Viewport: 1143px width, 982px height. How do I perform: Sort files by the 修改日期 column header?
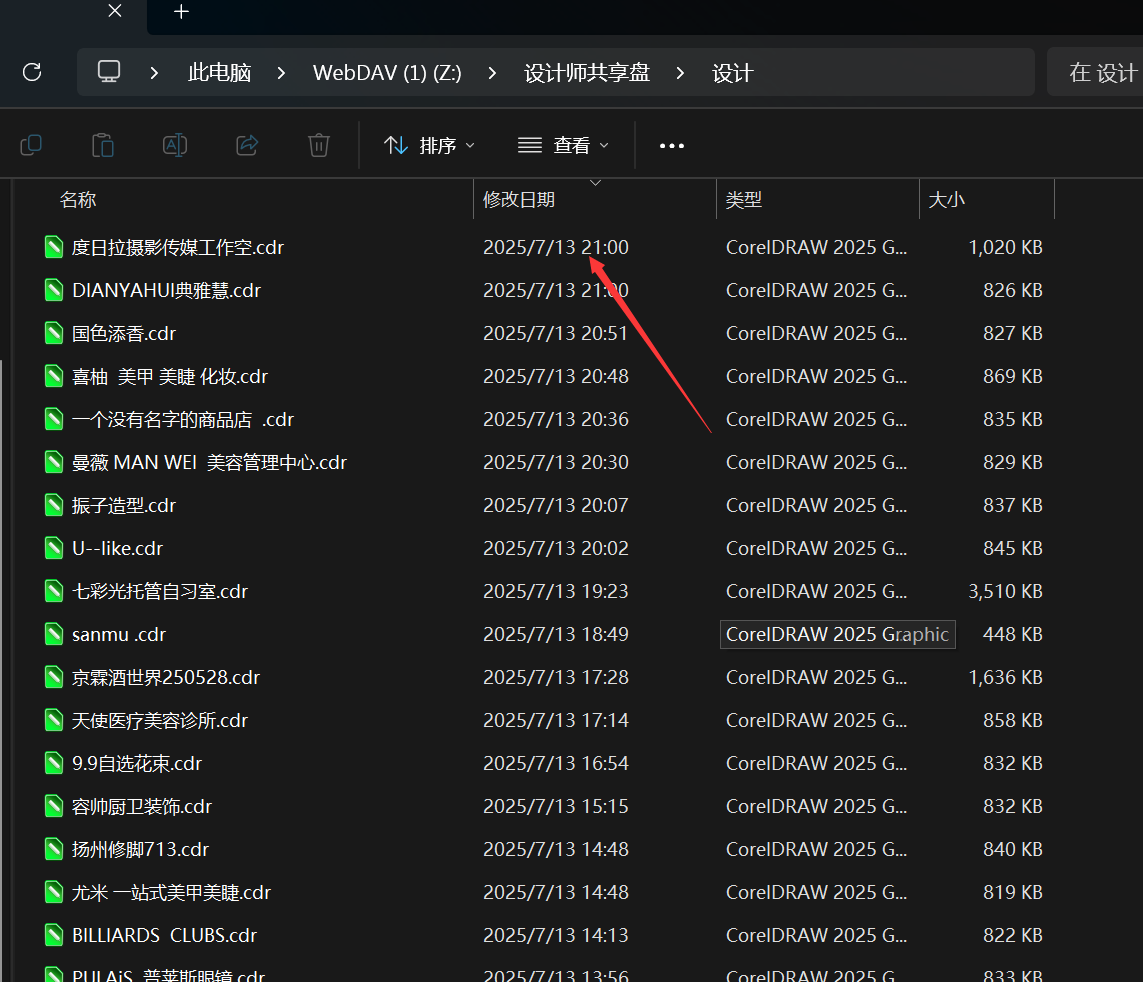pos(519,200)
